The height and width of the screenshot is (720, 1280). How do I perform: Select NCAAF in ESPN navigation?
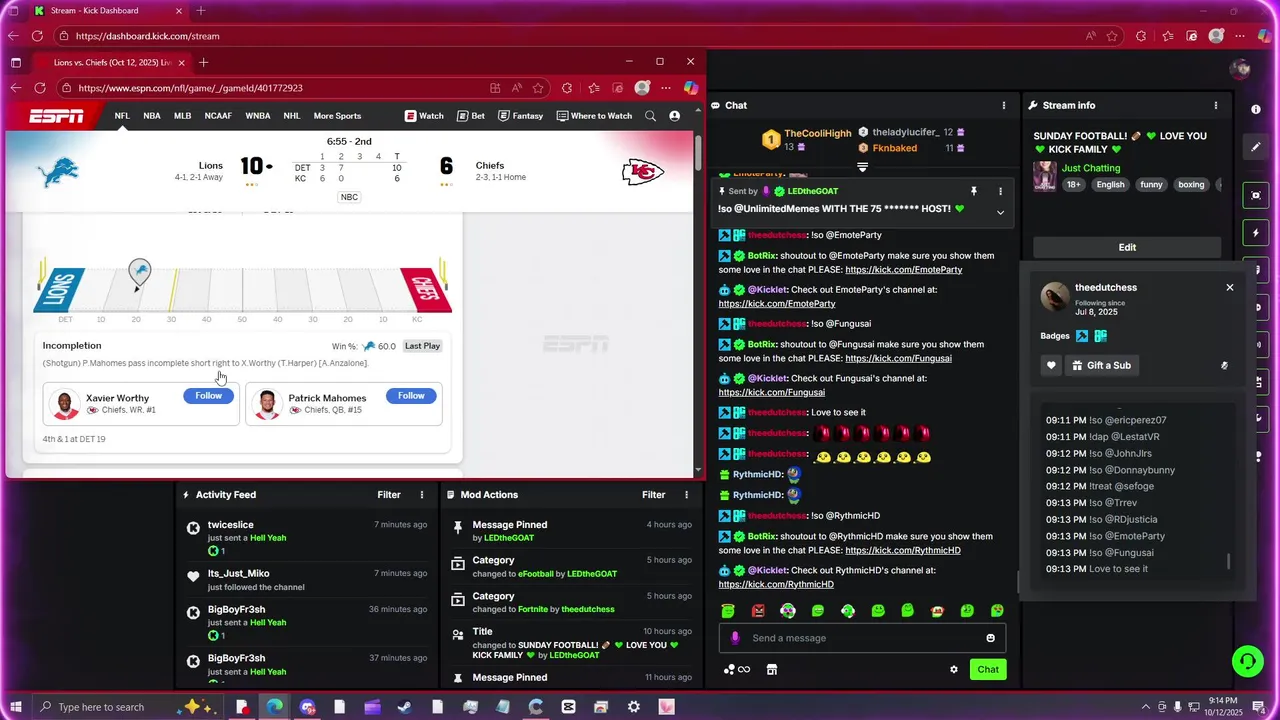pos(218,116)
